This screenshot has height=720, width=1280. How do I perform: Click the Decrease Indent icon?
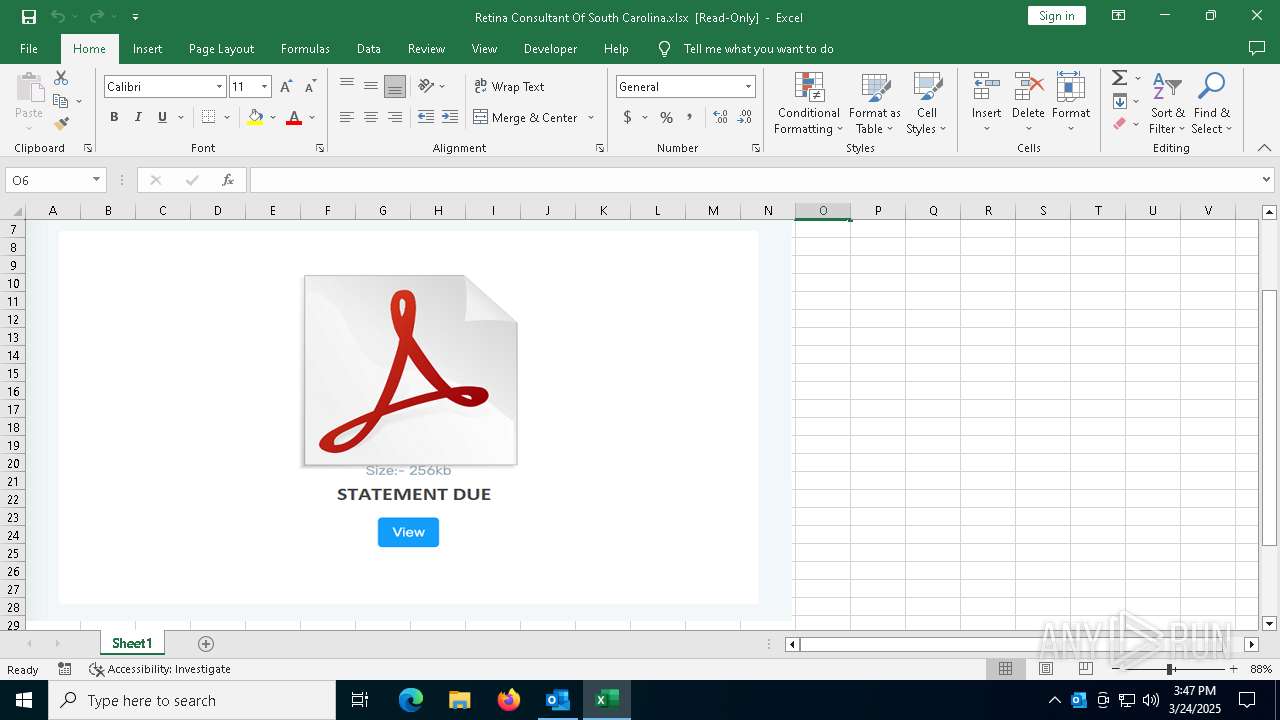pyautogui.click(x=426, y=117)
